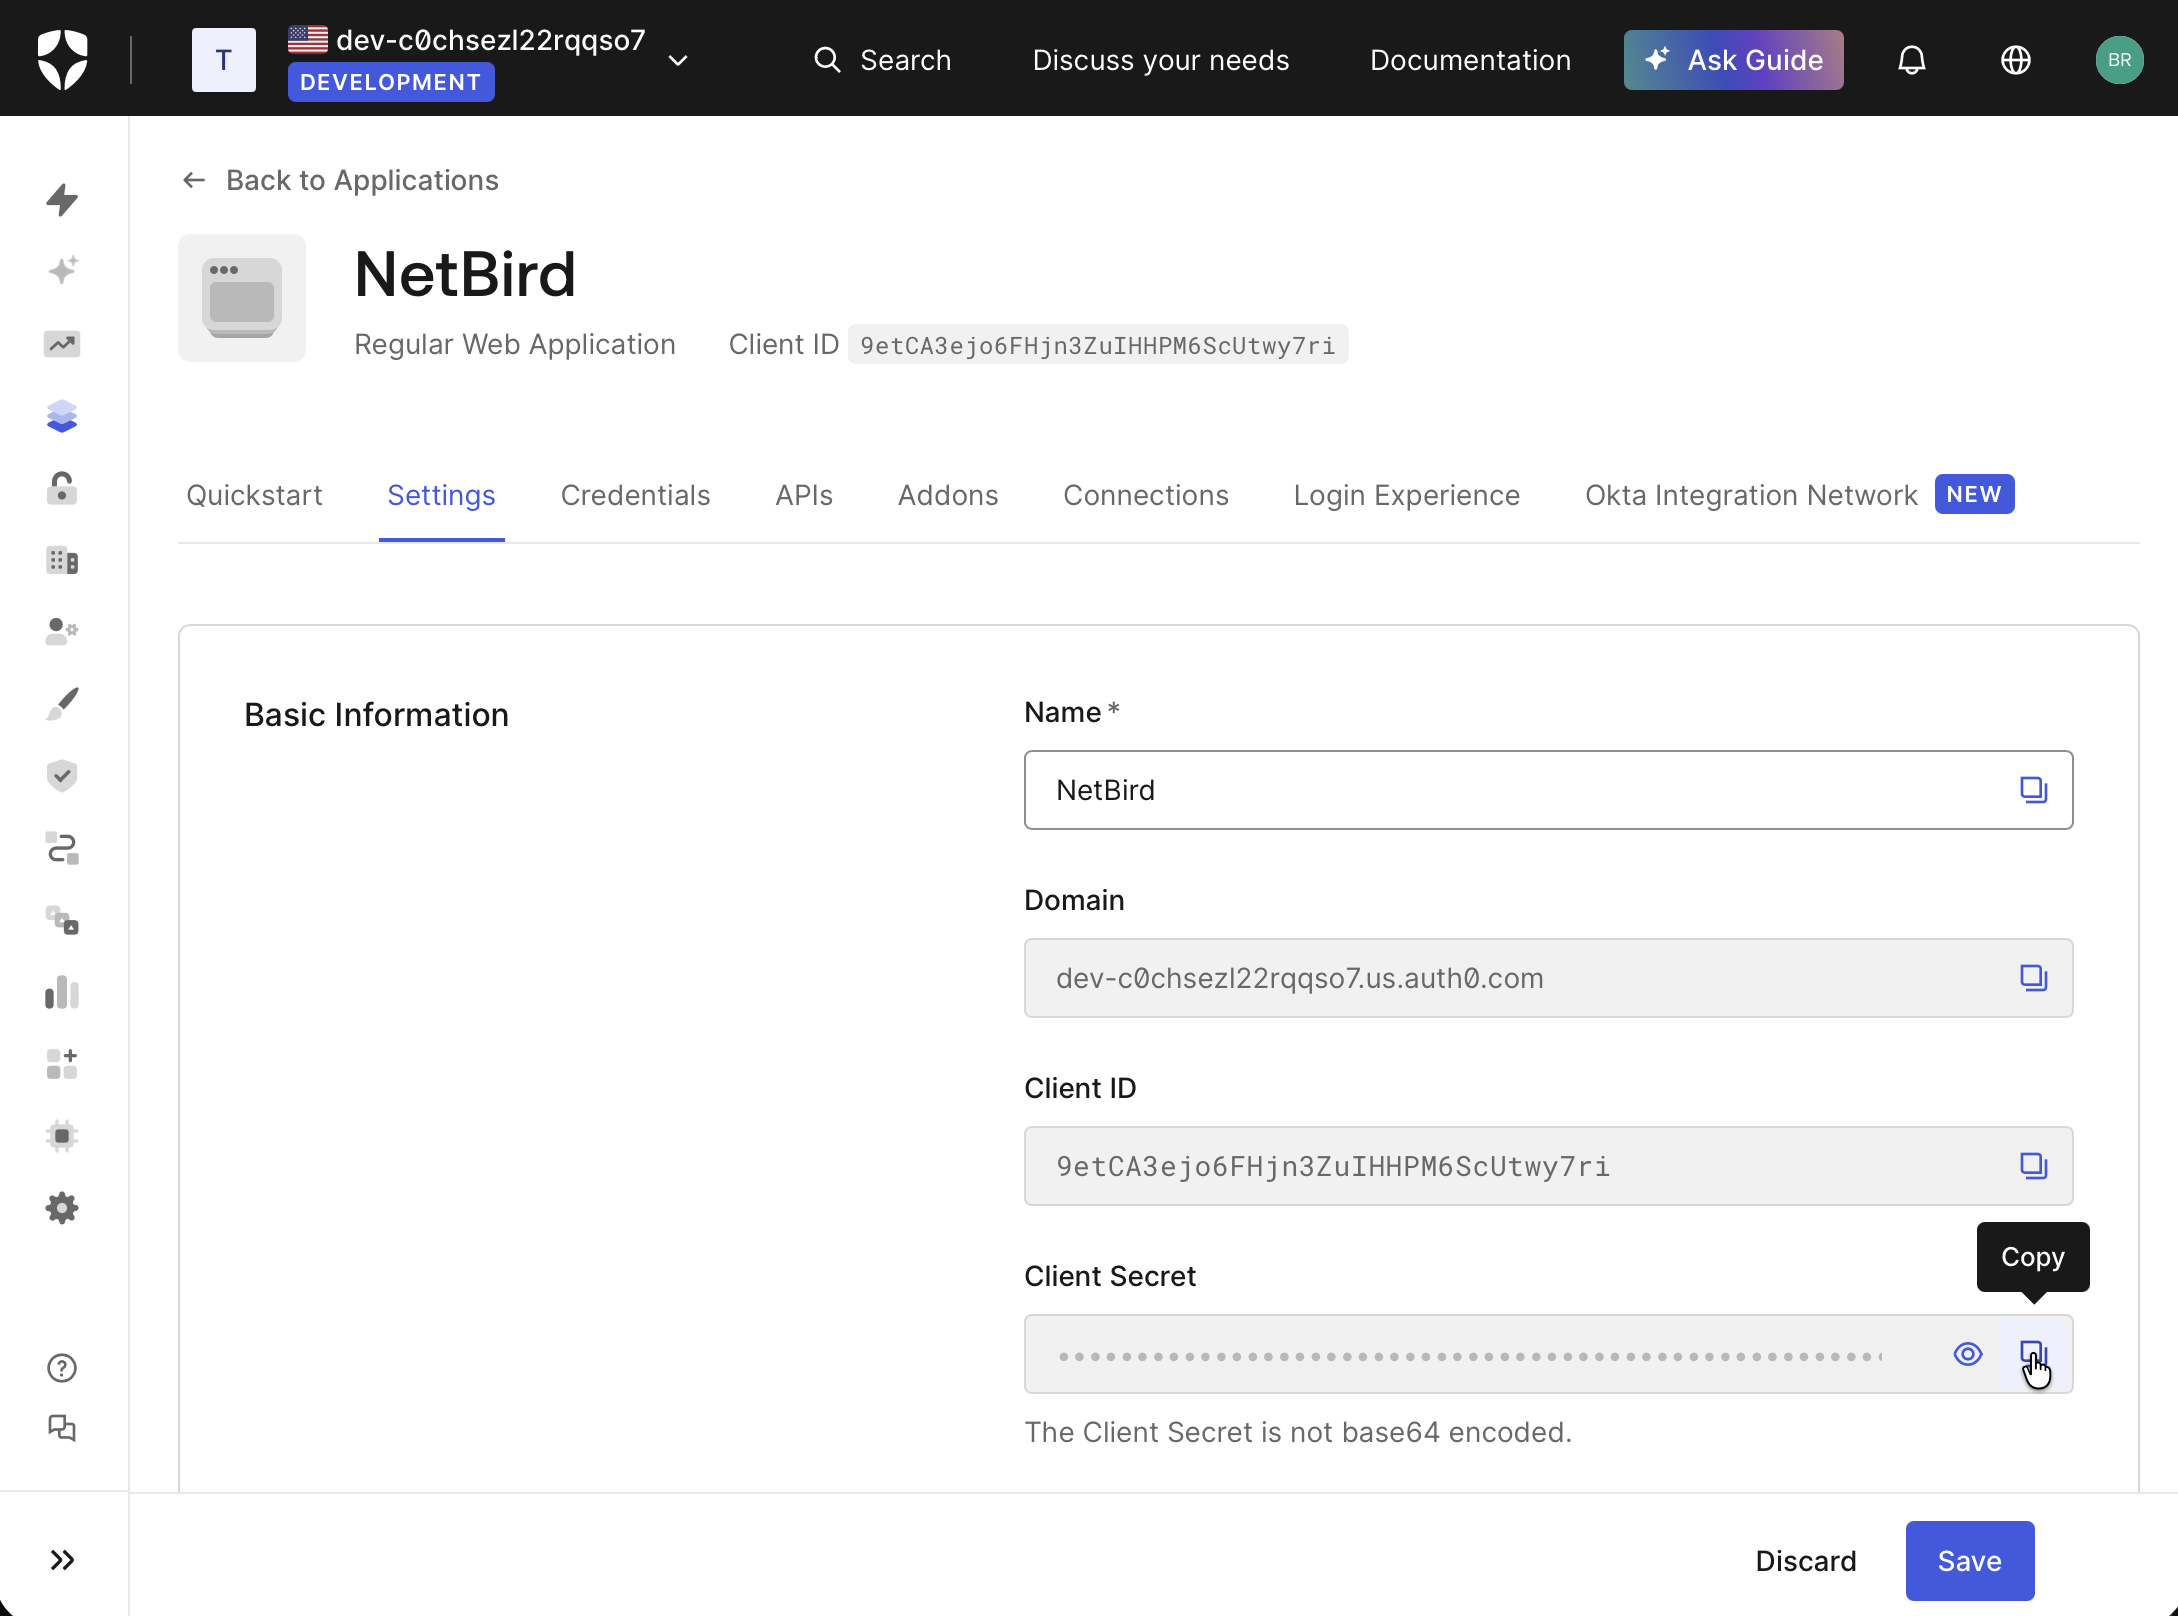Viewport: 2178px width, 1616px height.
Task: Copy the Domain field value
Action: tap(2033, 978)
